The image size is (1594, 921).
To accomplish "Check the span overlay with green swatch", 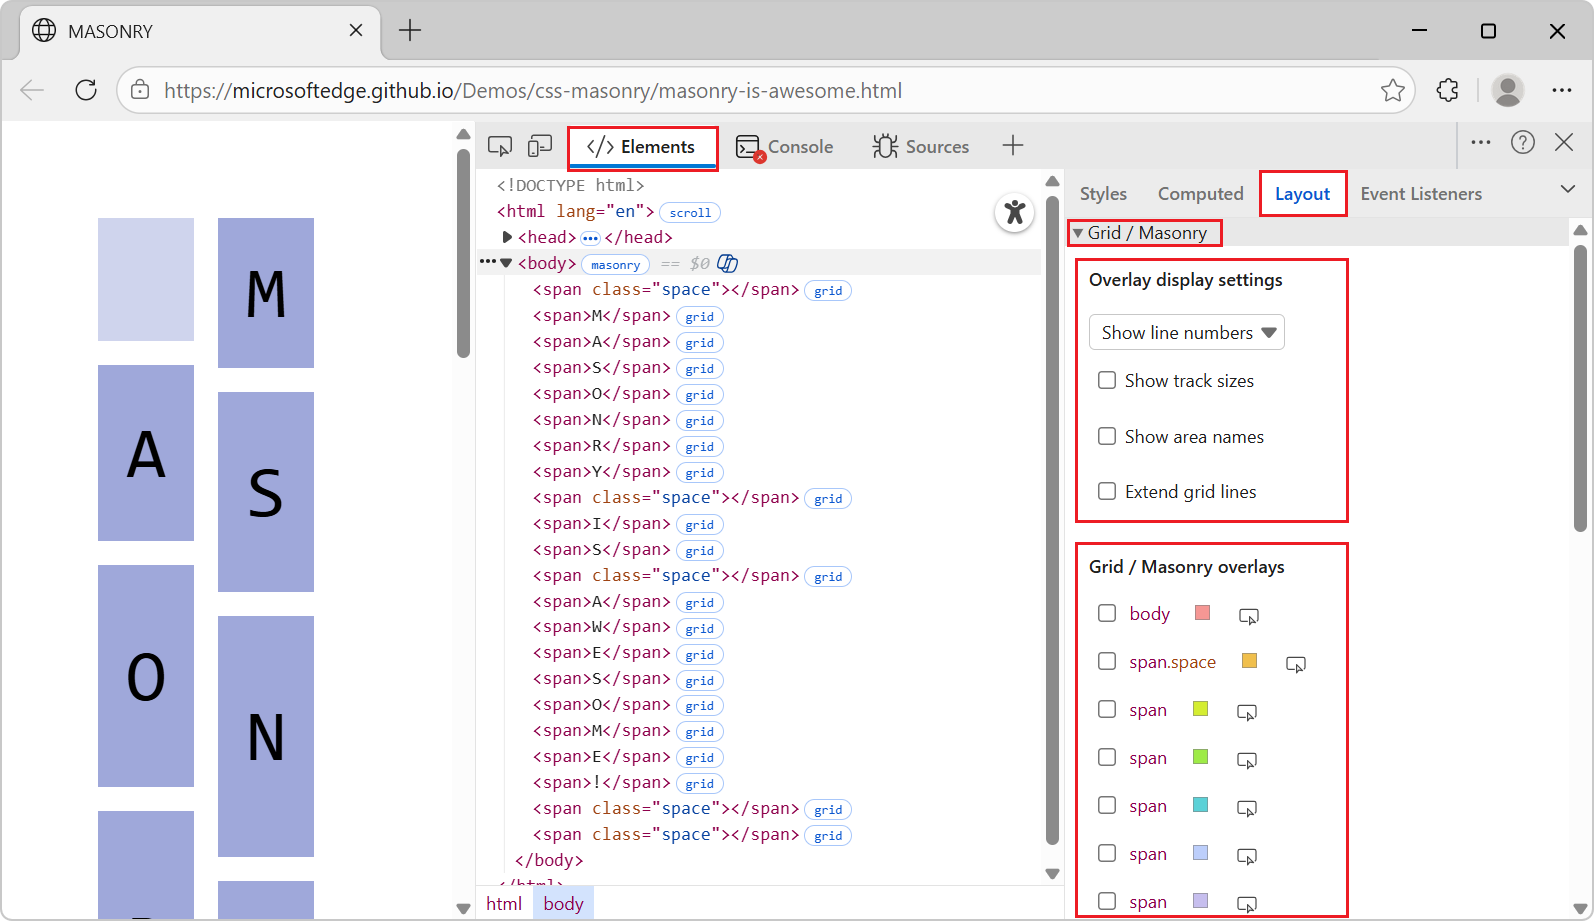I will [x=1107, y=757].
